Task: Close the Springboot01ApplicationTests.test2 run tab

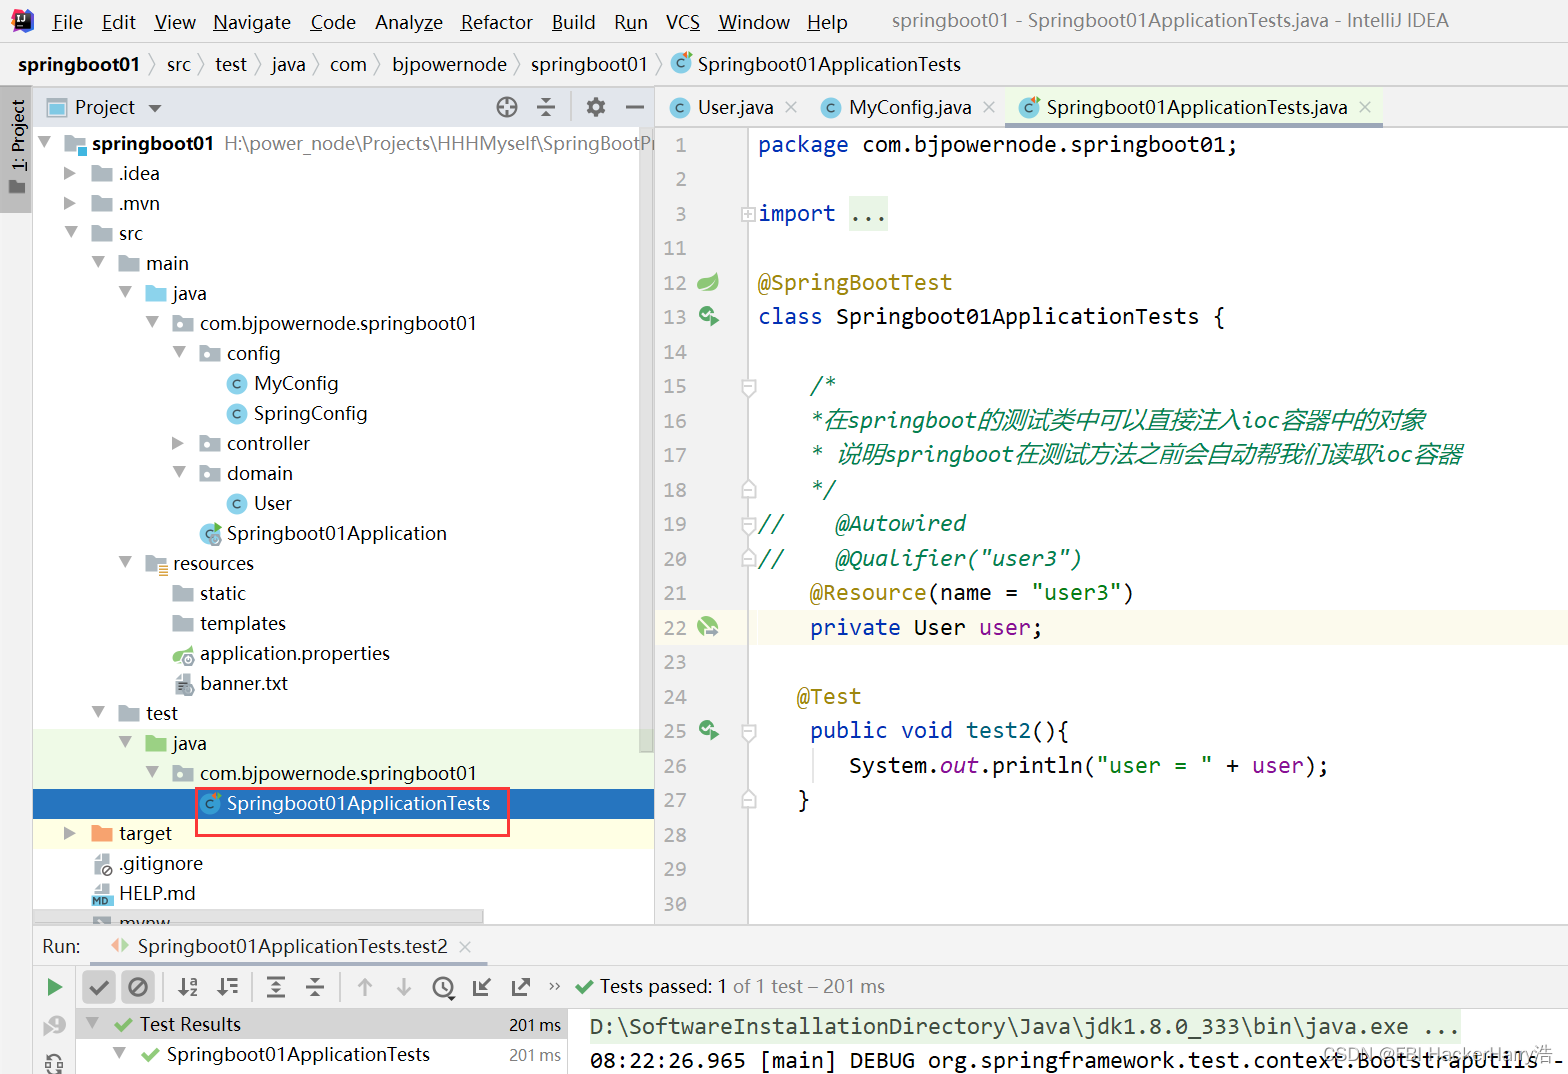Action: click(x=465, y=946)
